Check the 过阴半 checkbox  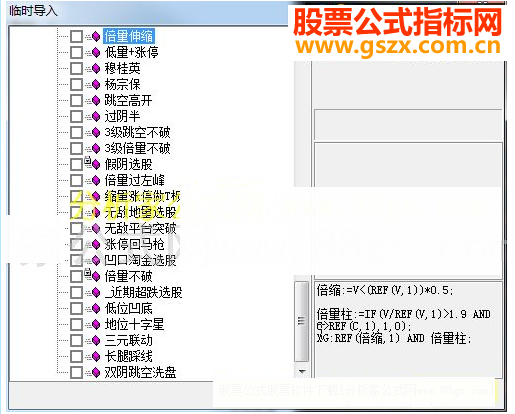[x=76, y=116]
